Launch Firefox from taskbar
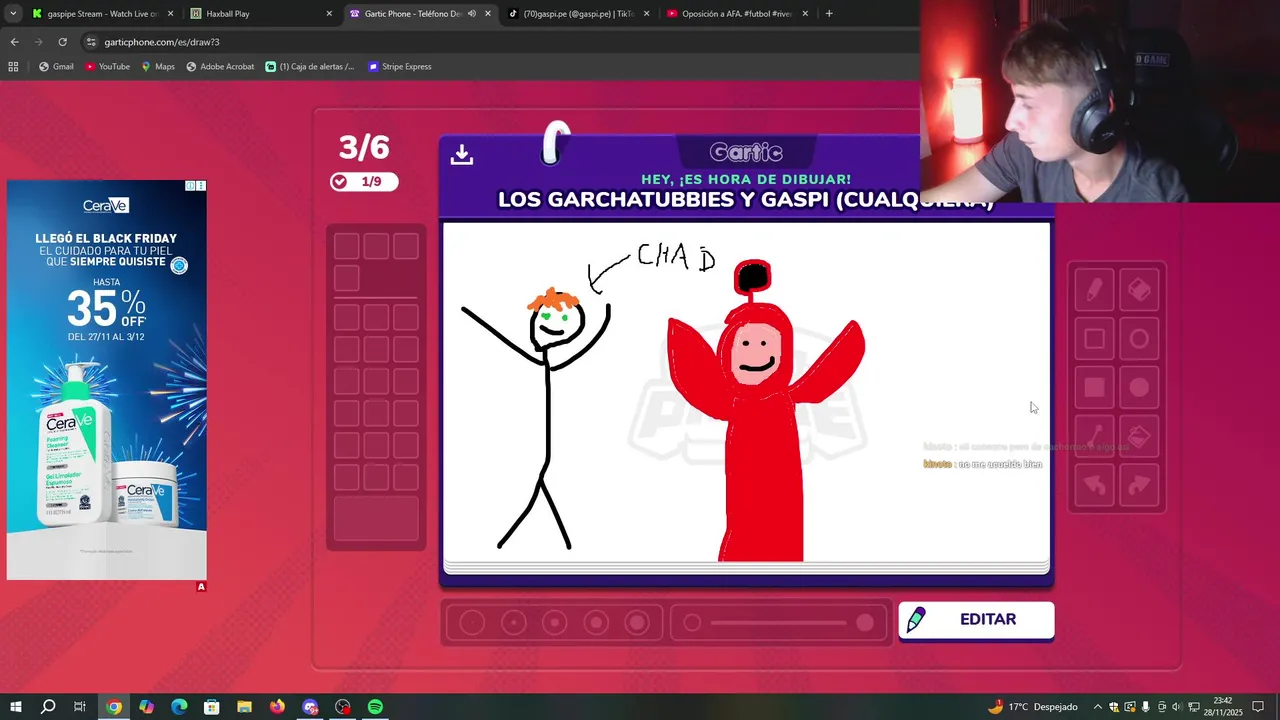The width and height of the screenshot is (1280, 720). click(277, 707)
